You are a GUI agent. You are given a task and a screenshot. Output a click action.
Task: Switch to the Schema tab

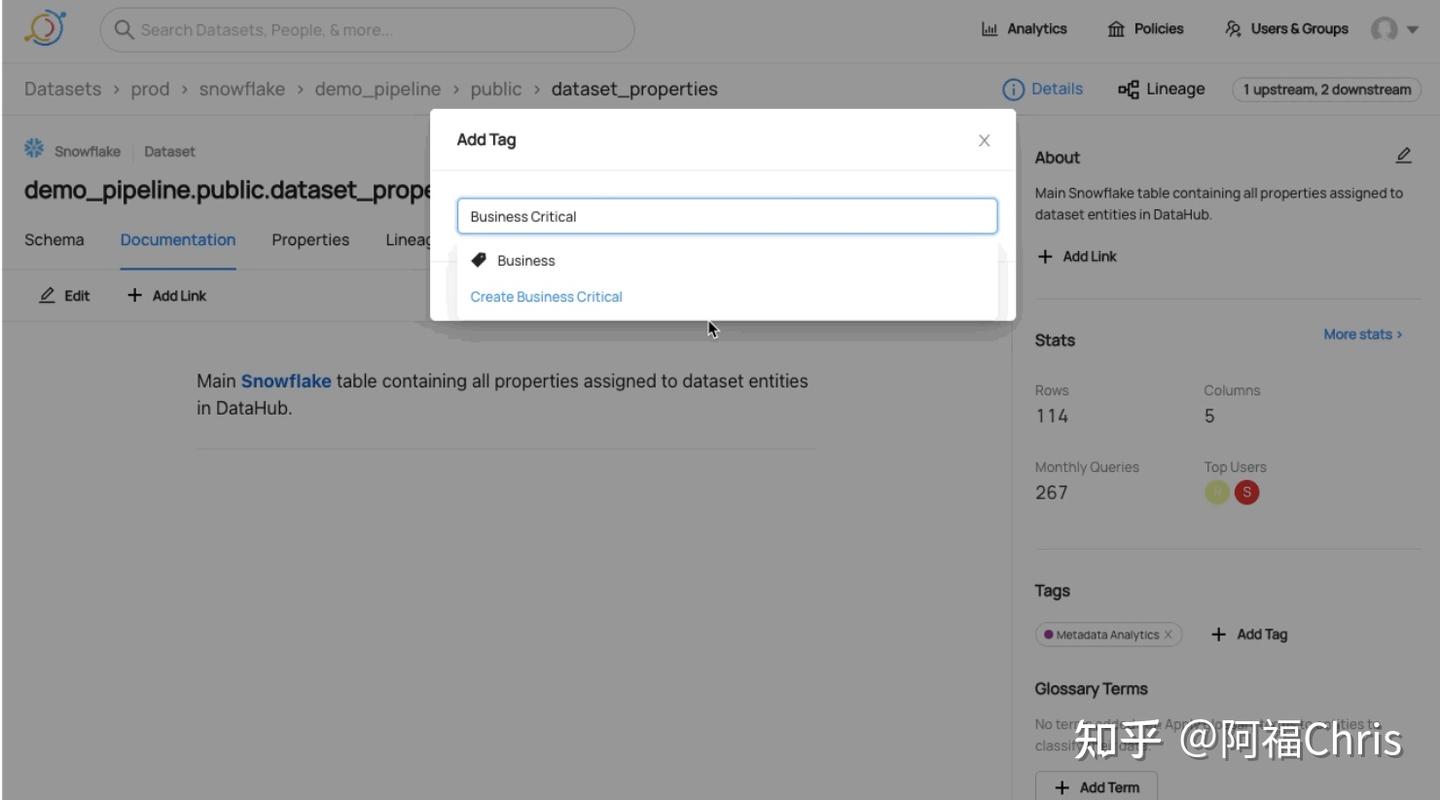pos(54,240)
